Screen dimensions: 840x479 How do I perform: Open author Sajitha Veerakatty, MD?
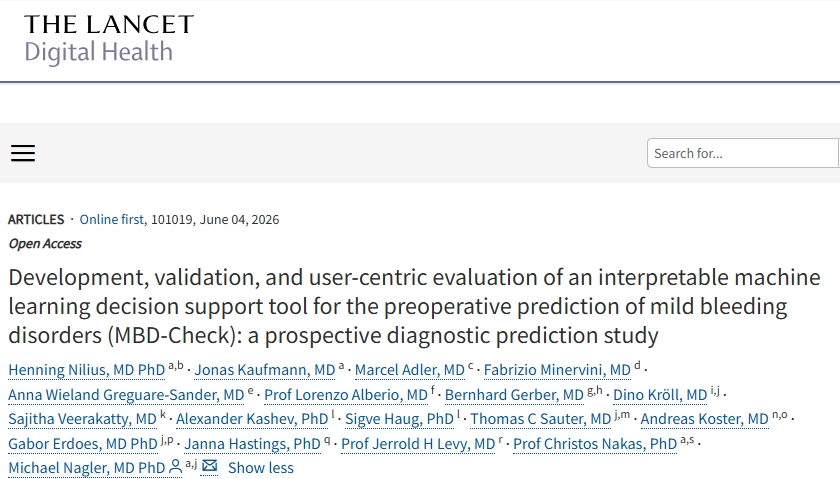tap(82, 419)
